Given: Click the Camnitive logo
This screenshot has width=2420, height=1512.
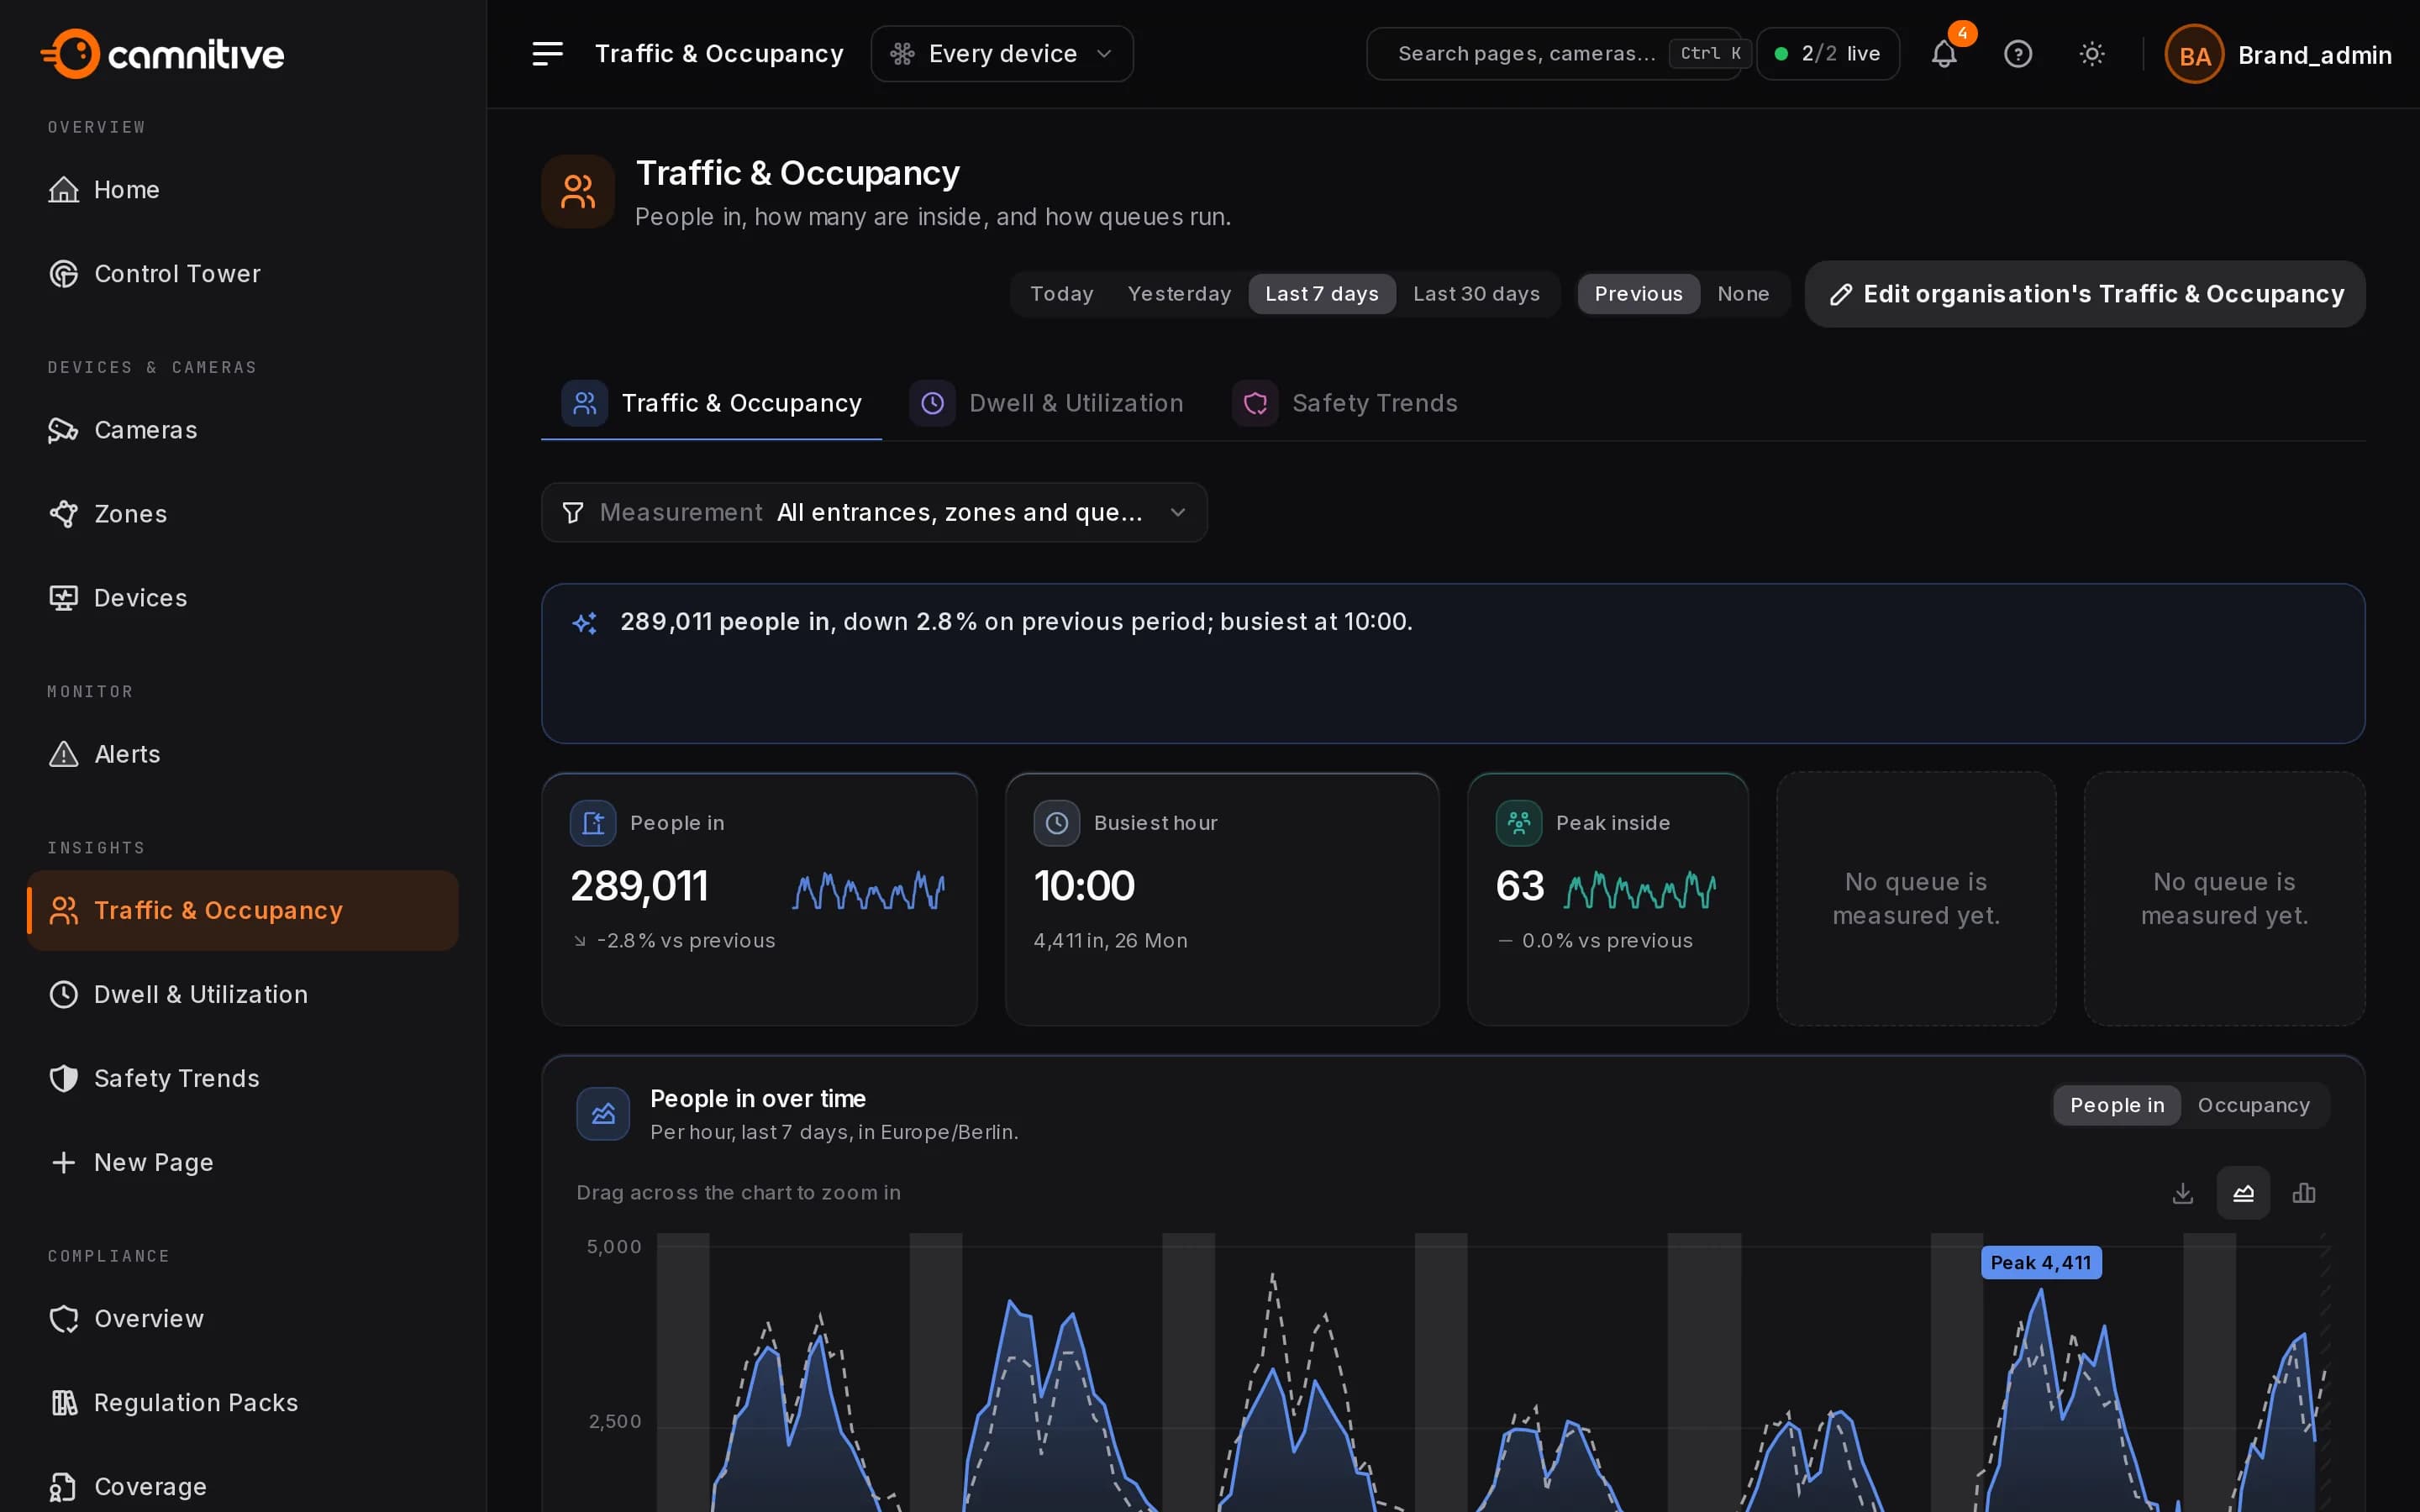Looking at the screenshot, I should coord(162,54).
